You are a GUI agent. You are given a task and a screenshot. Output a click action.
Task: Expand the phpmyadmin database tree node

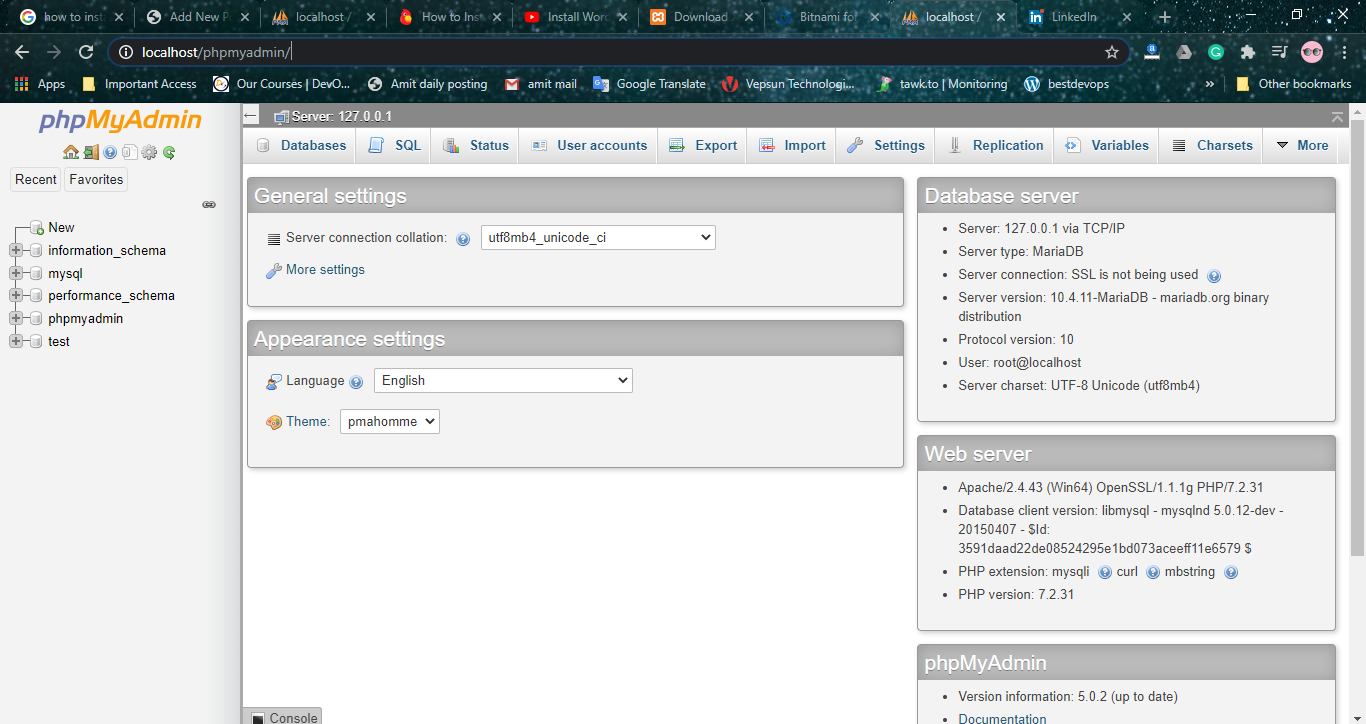(x=15, y=318)
